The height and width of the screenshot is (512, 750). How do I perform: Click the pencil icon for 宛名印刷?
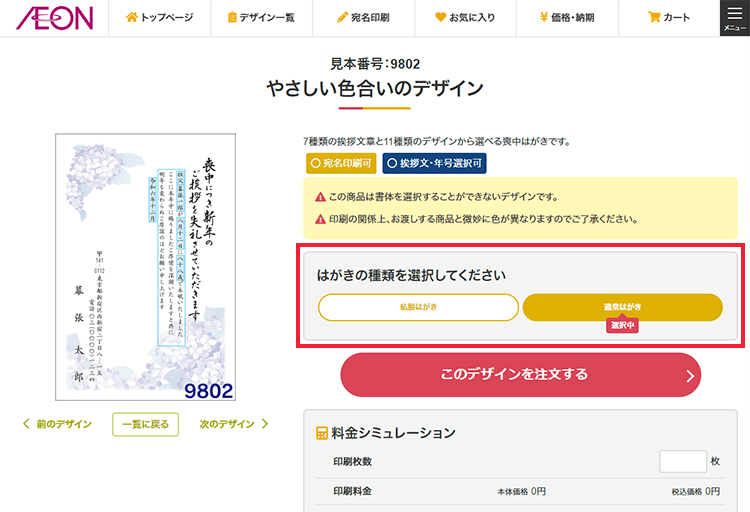coord(342,17)
